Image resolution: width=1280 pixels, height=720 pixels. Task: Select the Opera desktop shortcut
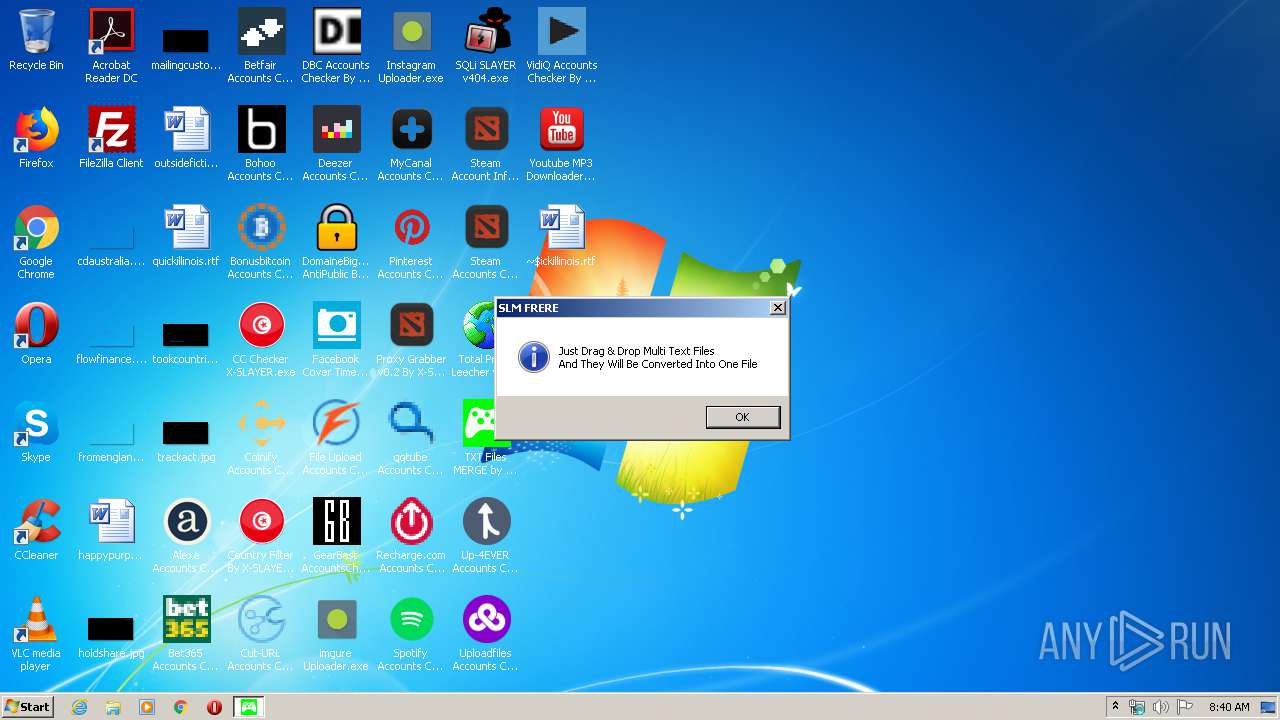point(36,334)
